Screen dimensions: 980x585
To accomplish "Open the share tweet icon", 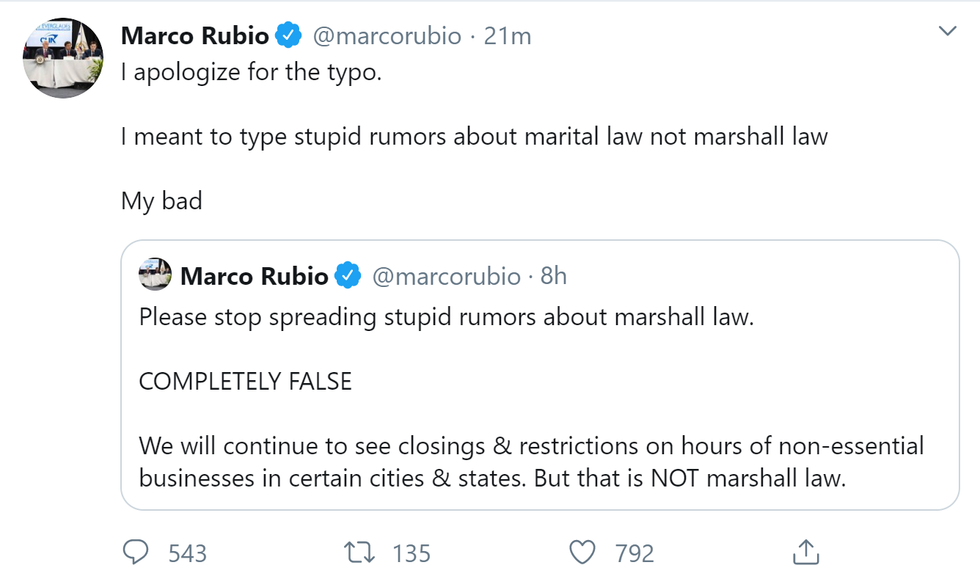I will [x=806, y=552].
